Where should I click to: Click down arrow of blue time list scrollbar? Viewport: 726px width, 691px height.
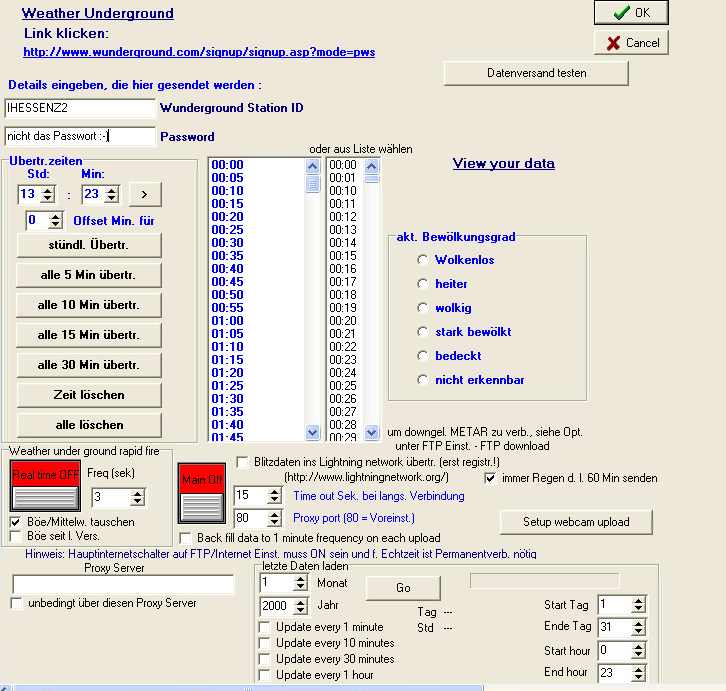(x=313, y=433)
